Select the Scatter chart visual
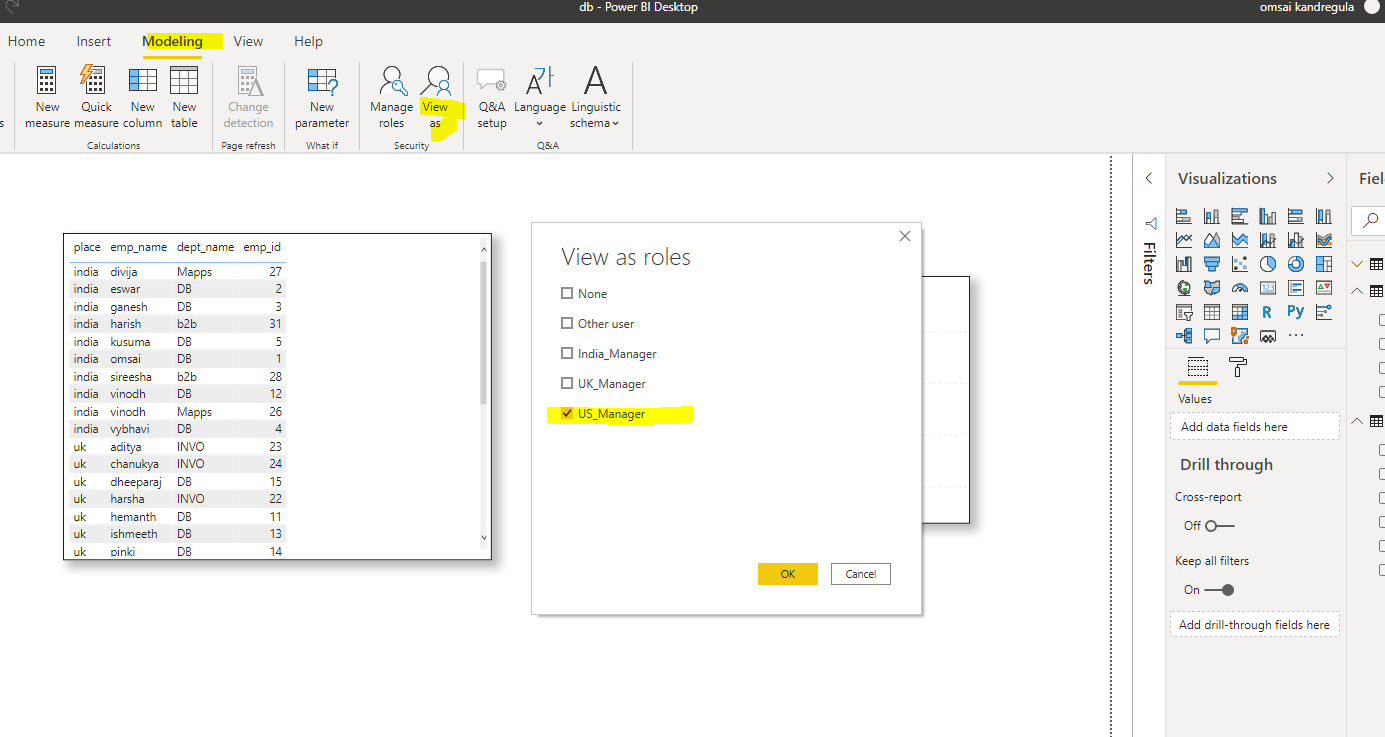This screenshot has width=1385, height=737. pos(1239,264)
